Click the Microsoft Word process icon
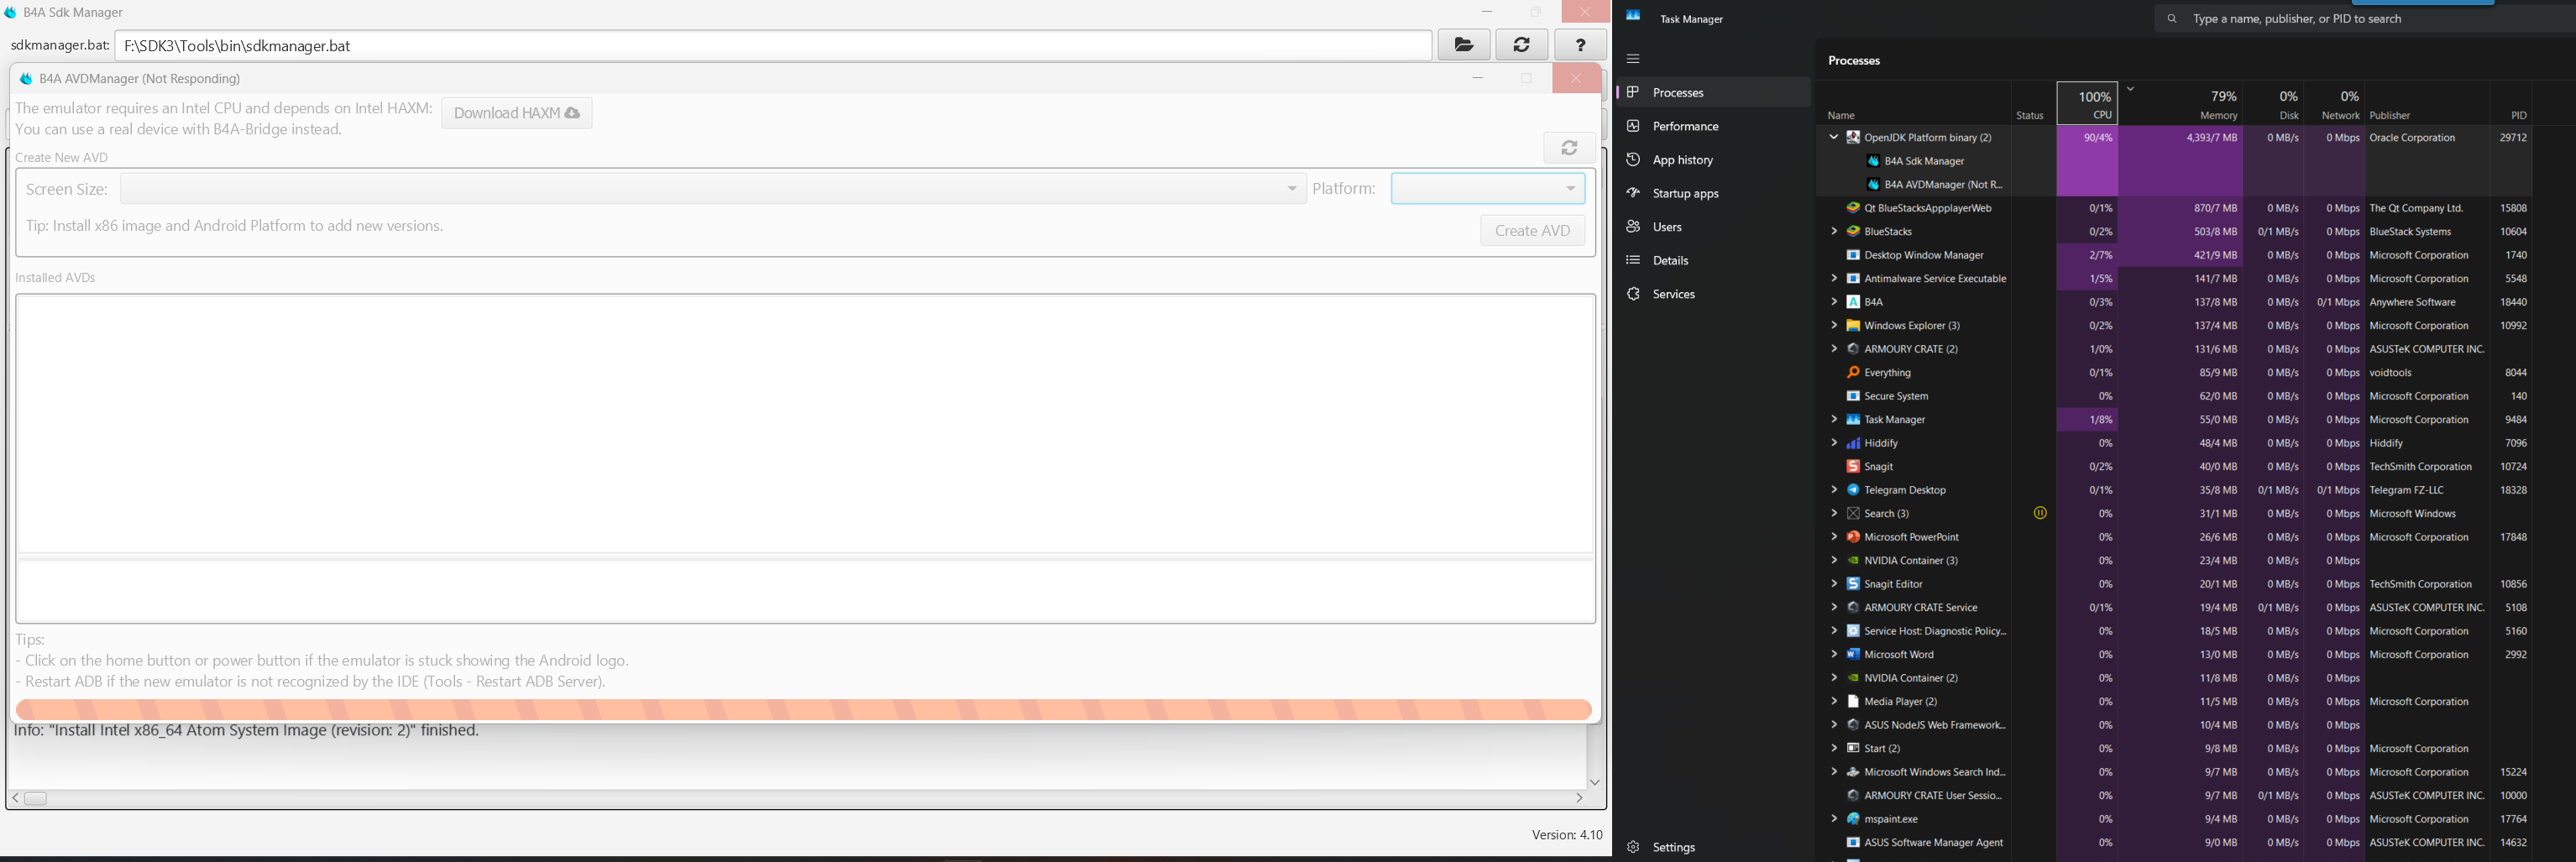 point(1853,655)
